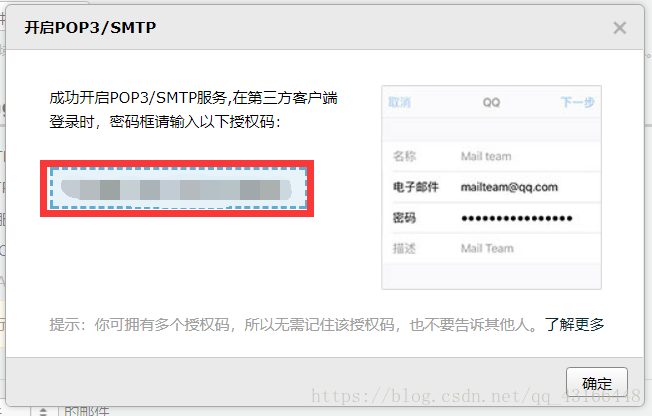
Task: Click the dotted 密码 password field
Action: tap(517, 218)
